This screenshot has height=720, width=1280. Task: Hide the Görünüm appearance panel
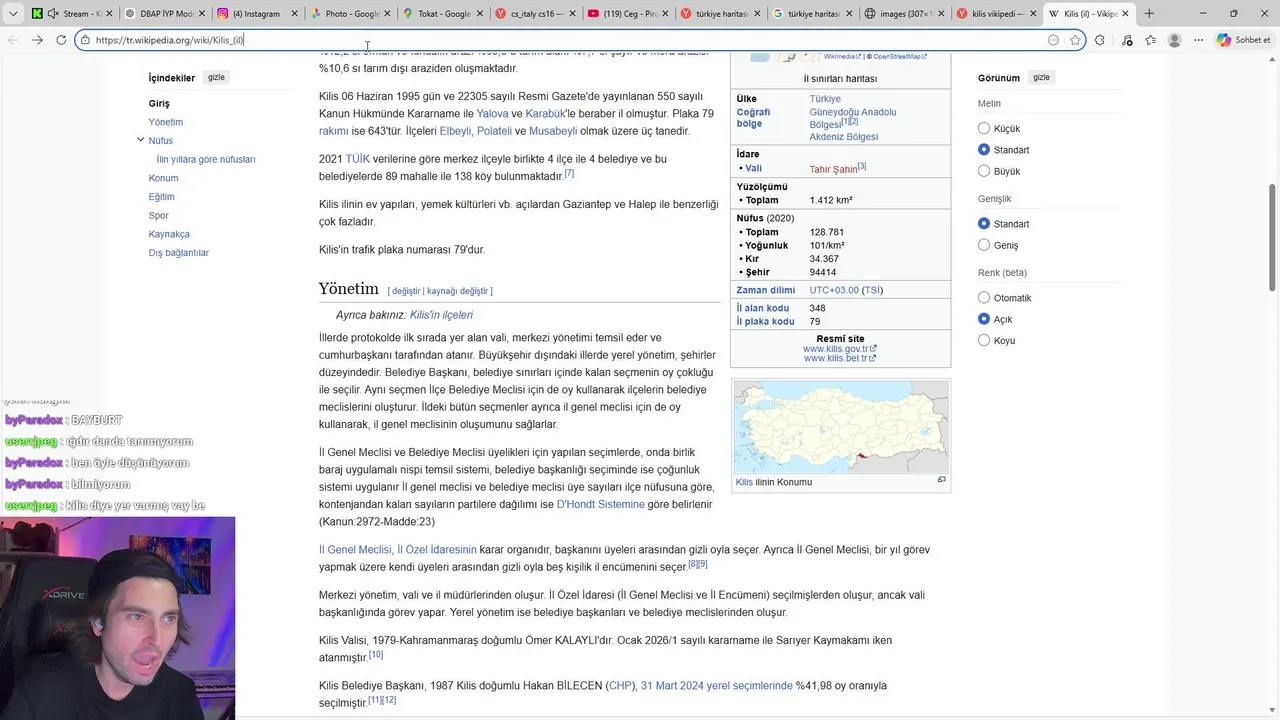pyautogui.click(x=1041, y=77)
